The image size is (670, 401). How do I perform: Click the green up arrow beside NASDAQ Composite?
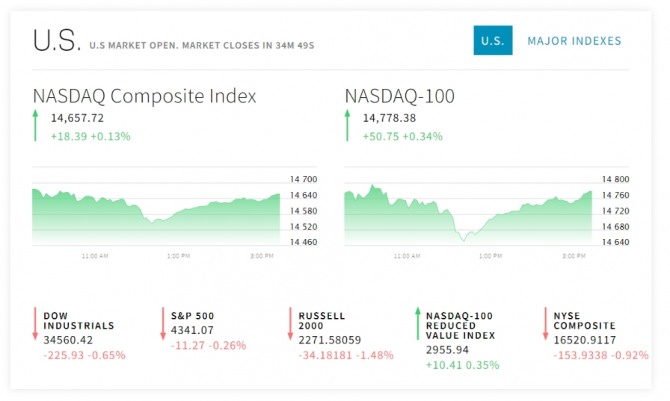[36, 126]
